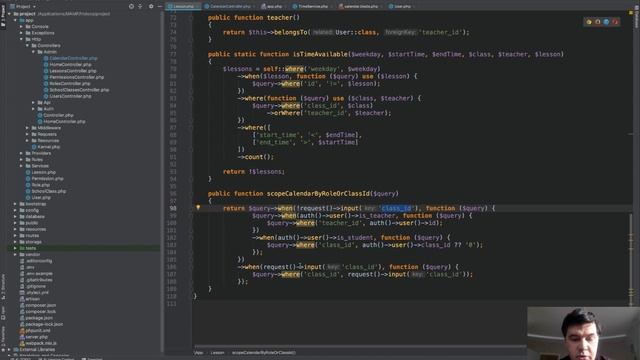Collapse the Controllers folder
The width and height of the screenshot is (640, 360).
[28, 46]
